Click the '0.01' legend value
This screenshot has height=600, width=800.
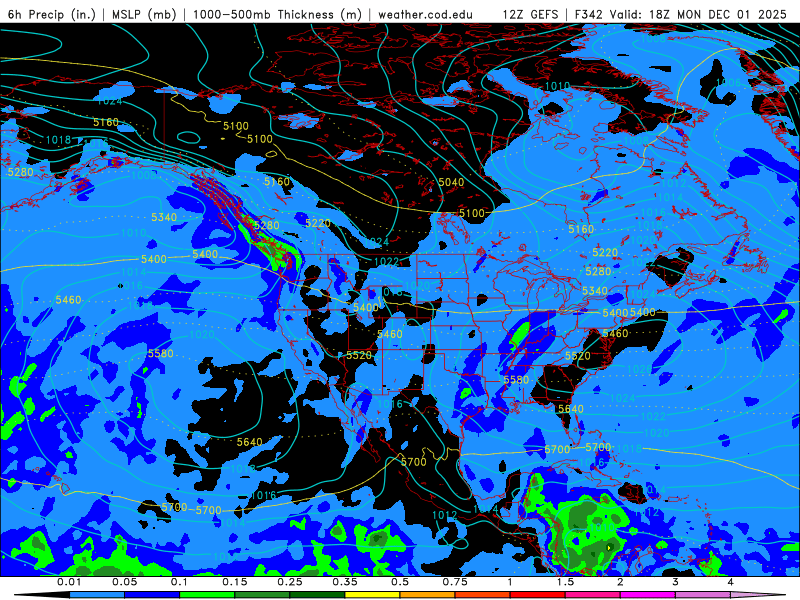69,582
